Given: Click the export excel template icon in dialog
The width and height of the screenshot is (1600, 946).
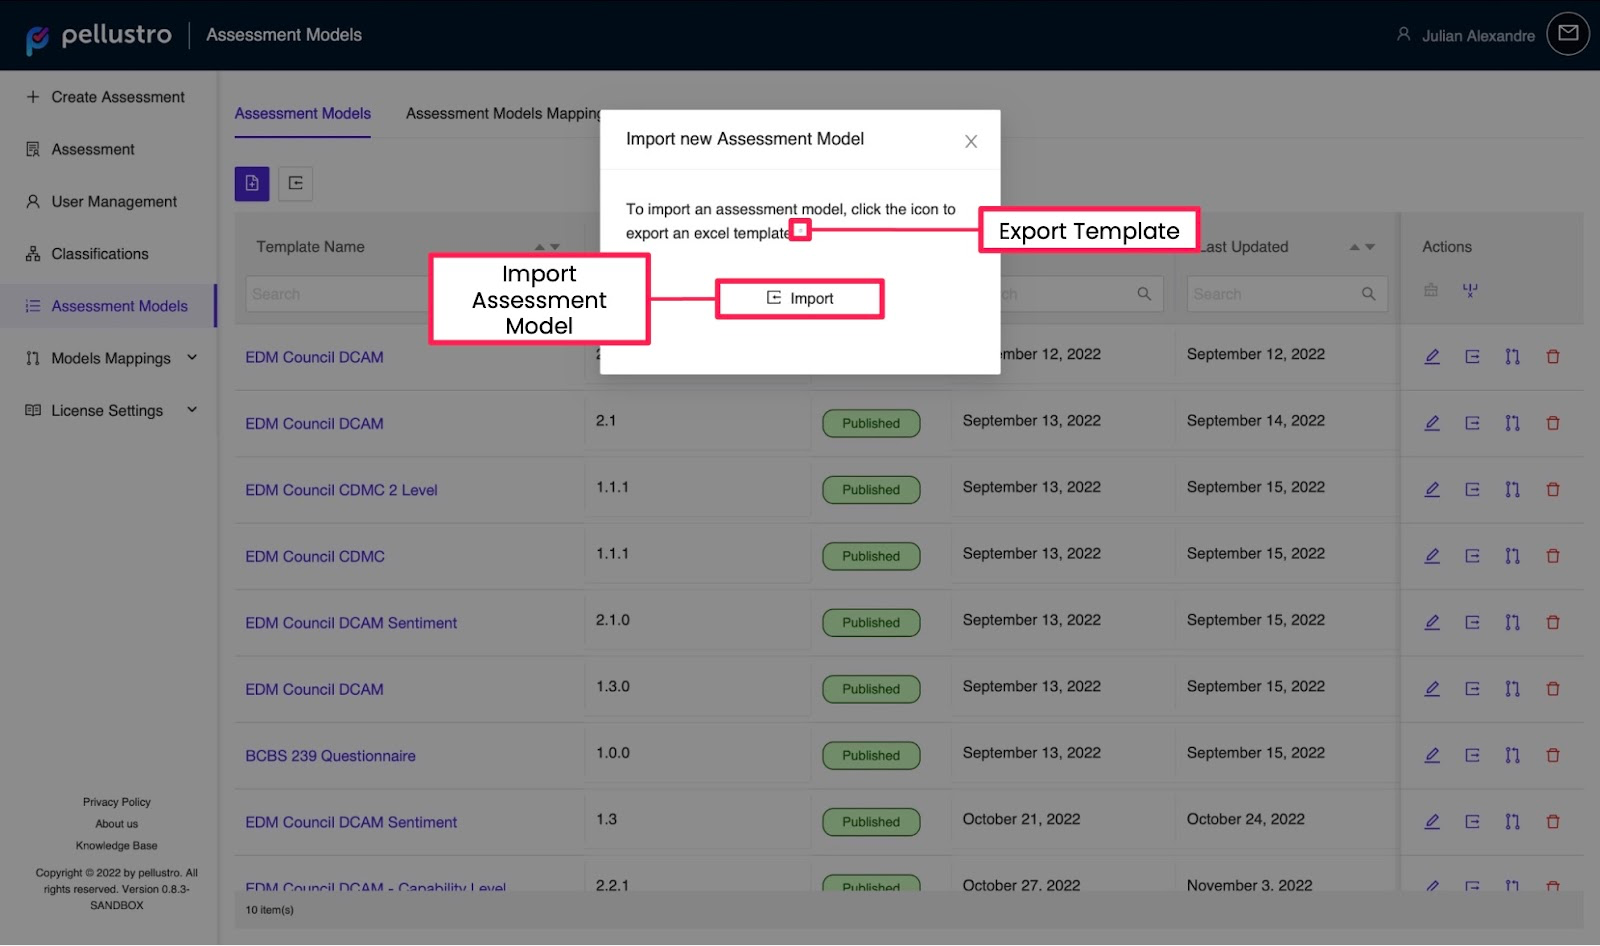Looking at the screenshot, I should click(x=800, y=230).
